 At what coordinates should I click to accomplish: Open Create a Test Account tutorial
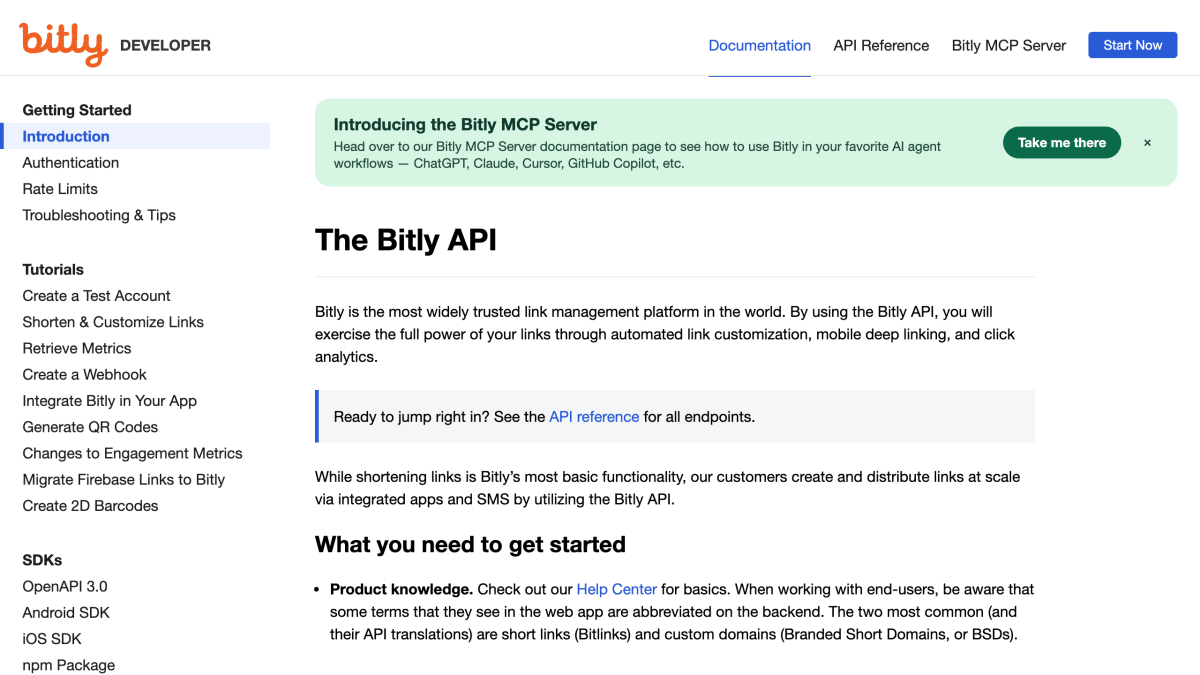pyautogui.click(x=96, y=296)
